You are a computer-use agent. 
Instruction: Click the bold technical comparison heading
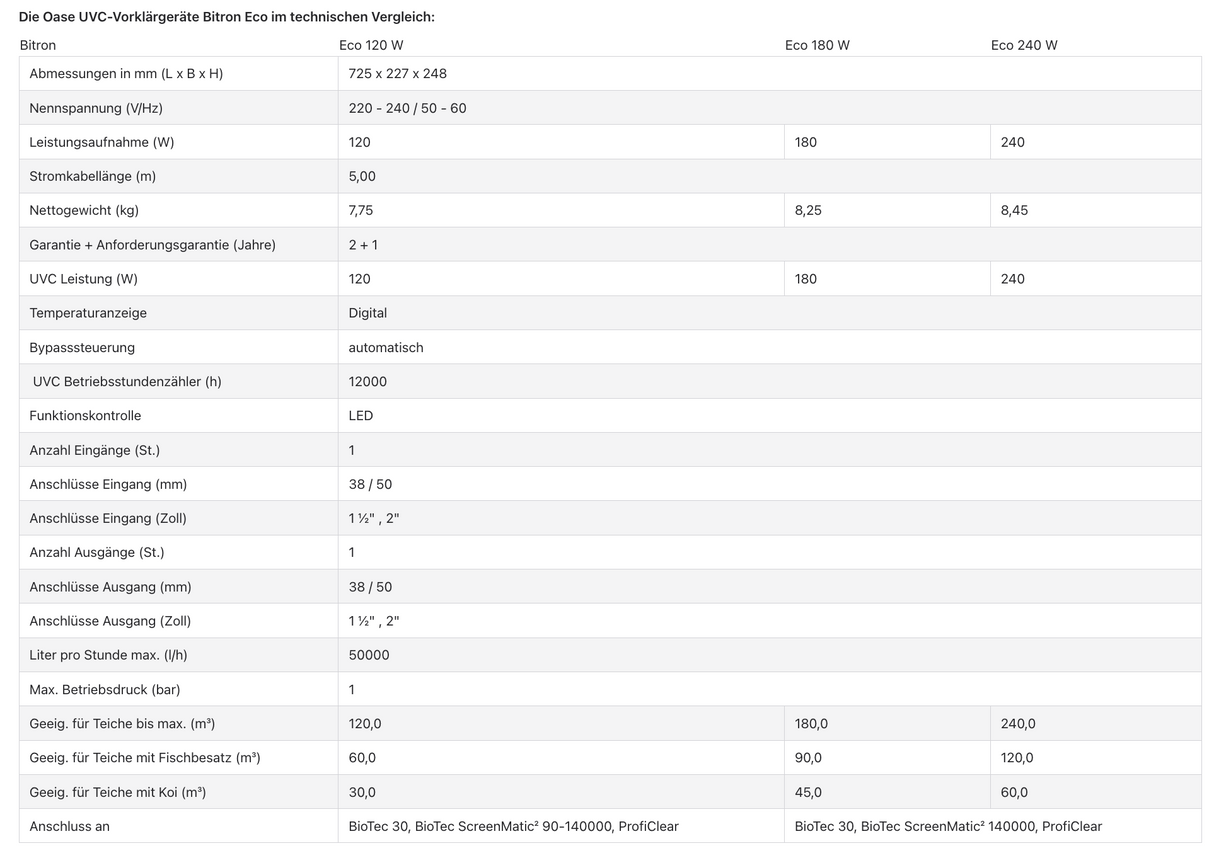(x=227, y=17)
